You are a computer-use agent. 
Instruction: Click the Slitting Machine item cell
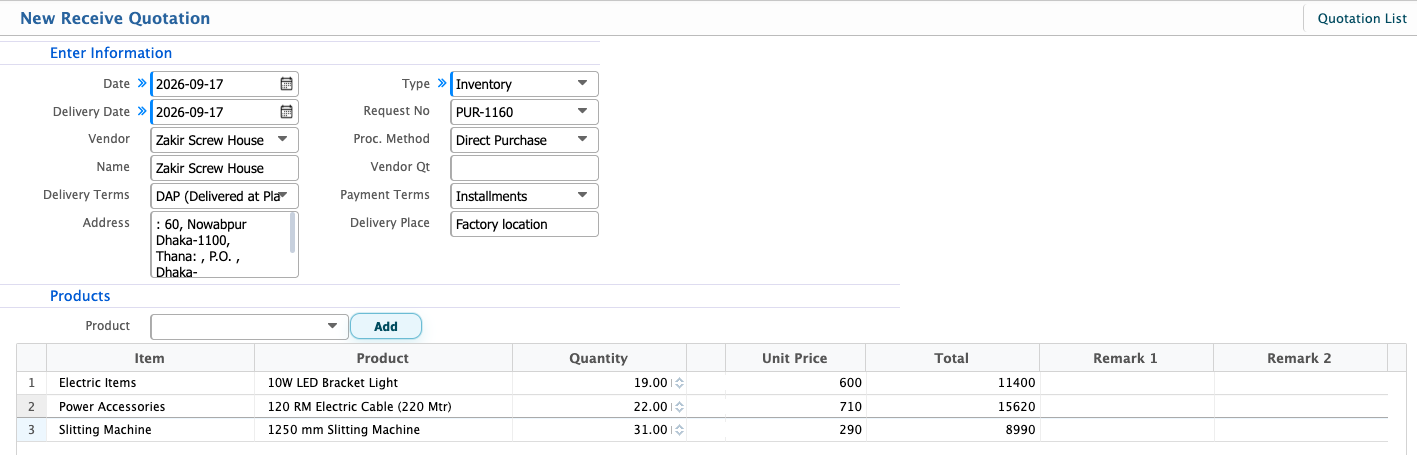150,430
